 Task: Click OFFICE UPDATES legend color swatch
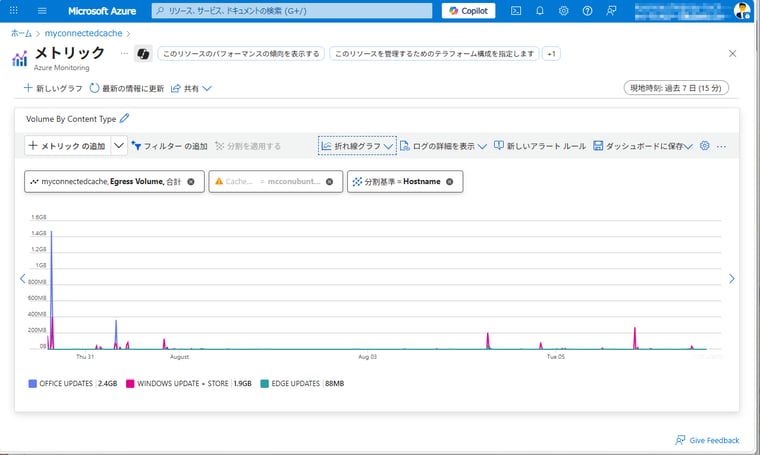pos(32,383)
